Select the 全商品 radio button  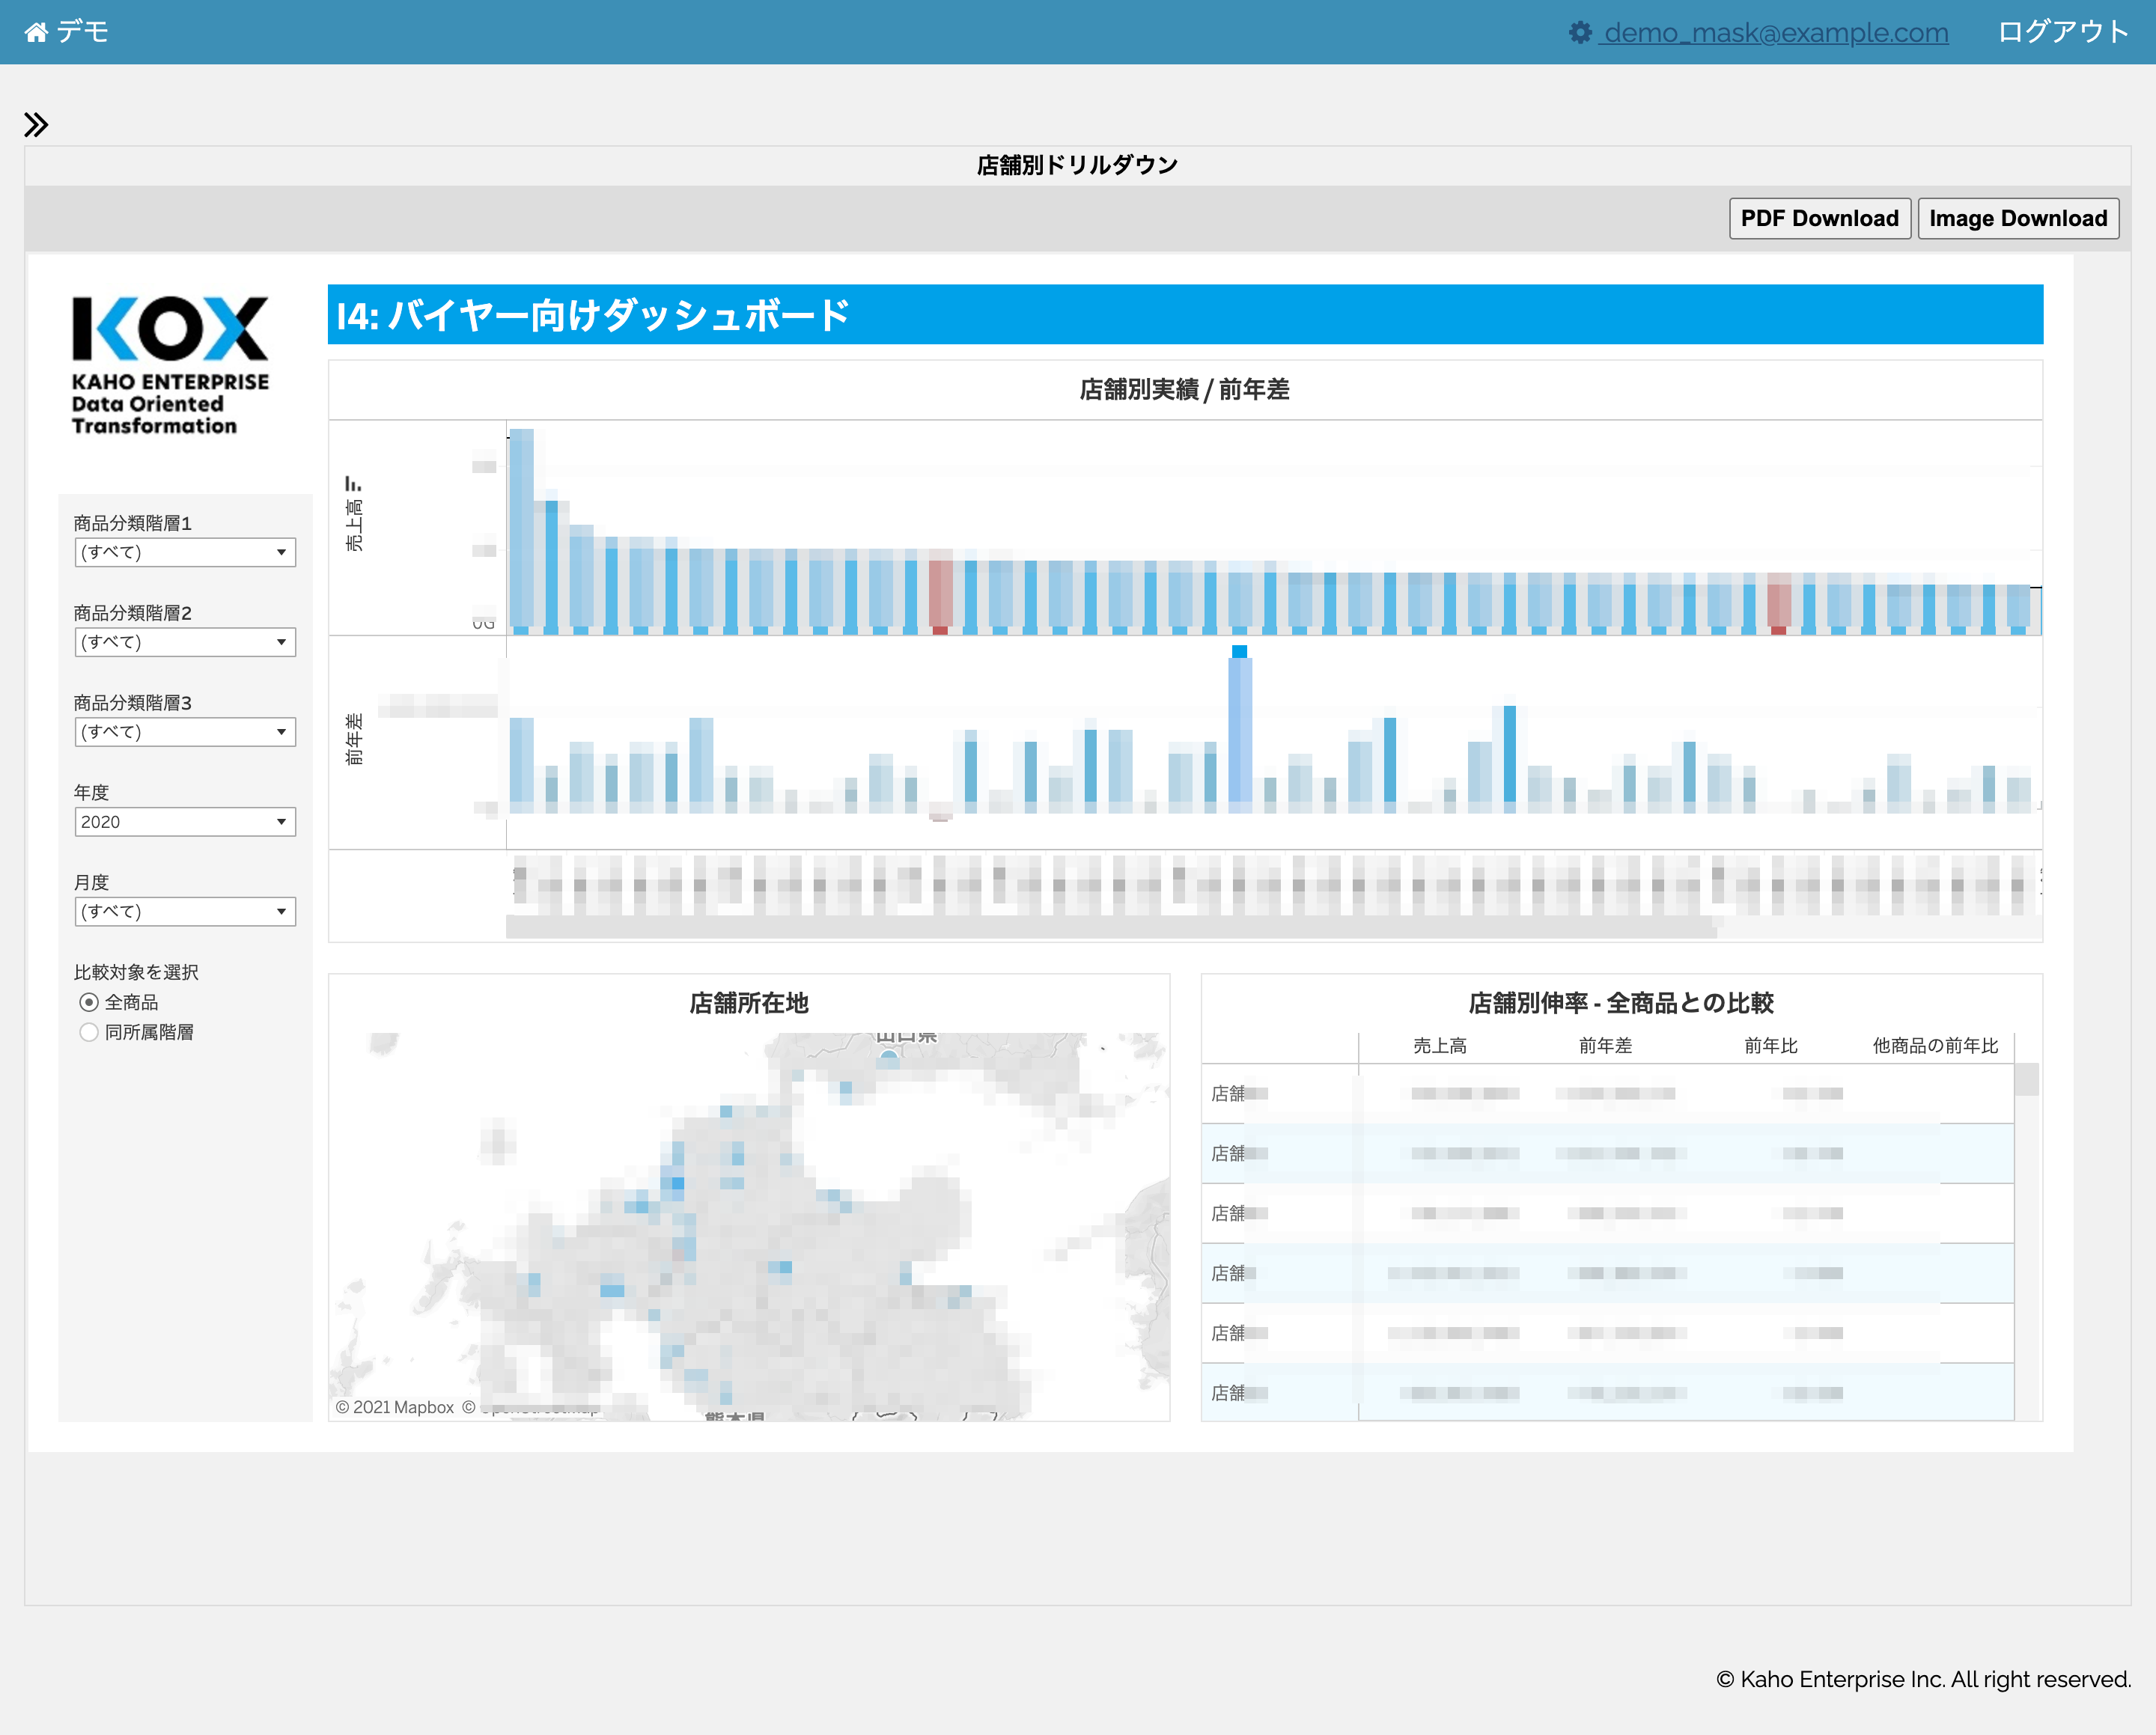tap(89, 1002)
